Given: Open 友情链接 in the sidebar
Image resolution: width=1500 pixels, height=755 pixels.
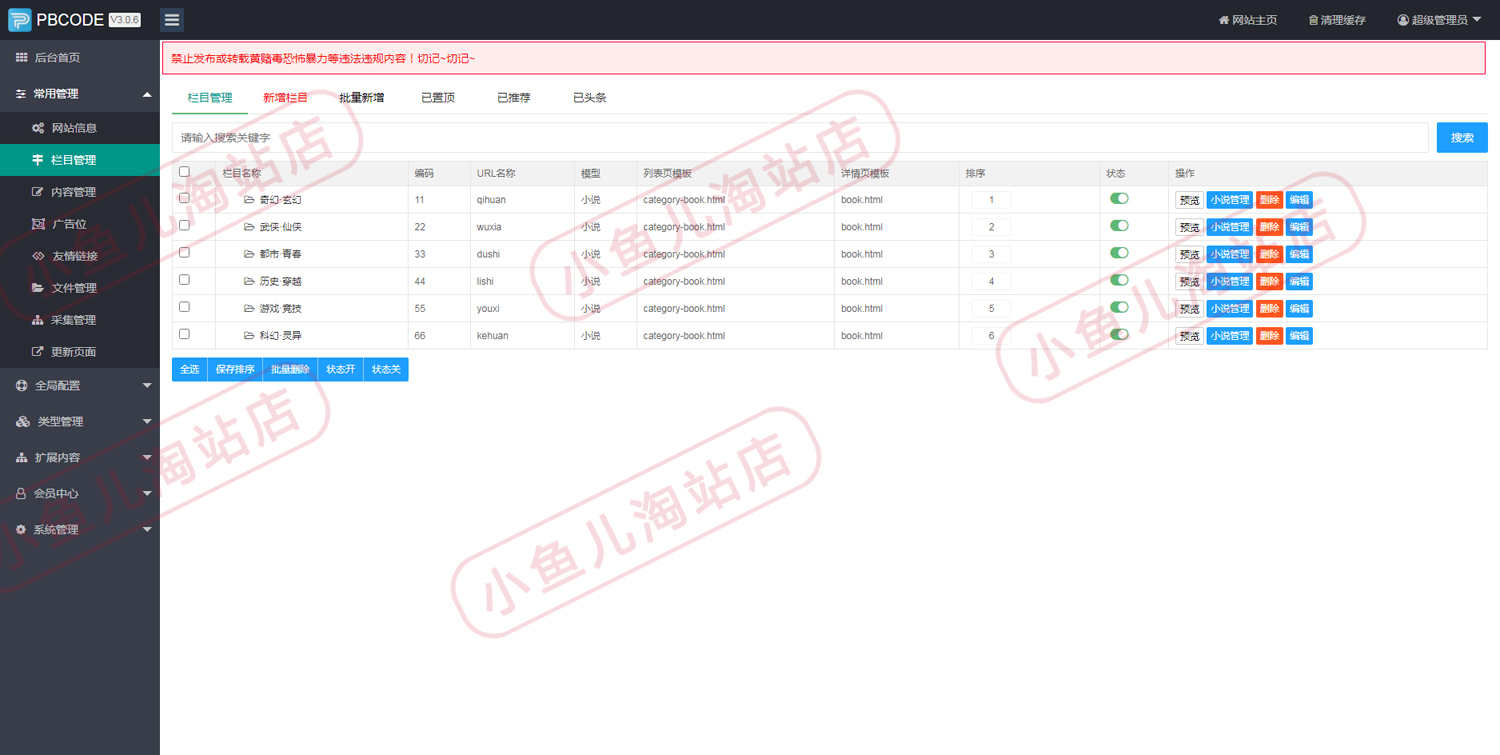Looking at the screenshot, I should (80, 256).
